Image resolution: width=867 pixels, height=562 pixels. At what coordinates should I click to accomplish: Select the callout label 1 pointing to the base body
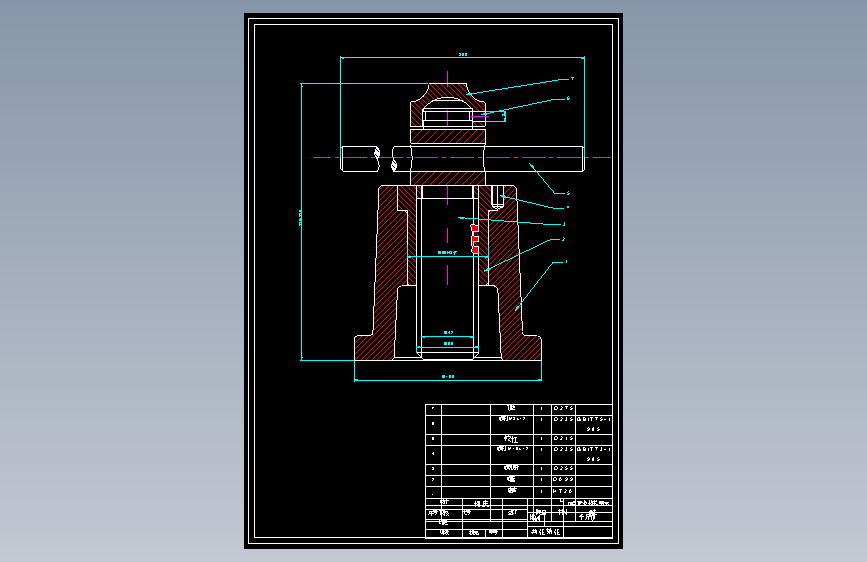566,262
